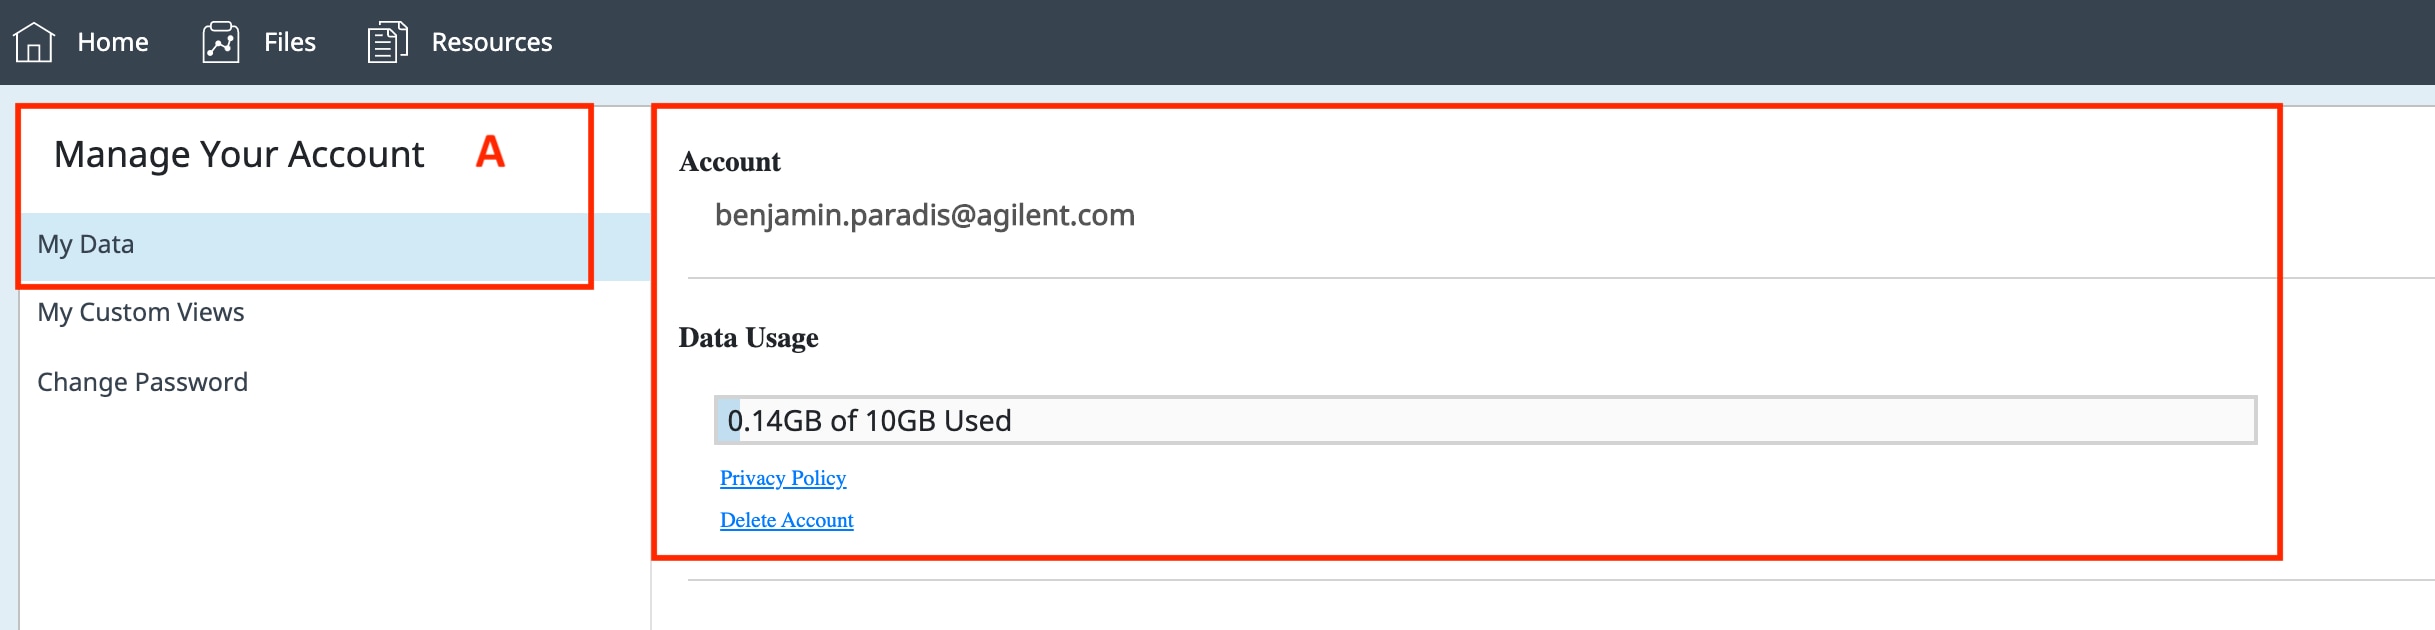Viewport: 2435px width, 630px height.
Task: Click the Files chart icon
Action: click(221, 42)
